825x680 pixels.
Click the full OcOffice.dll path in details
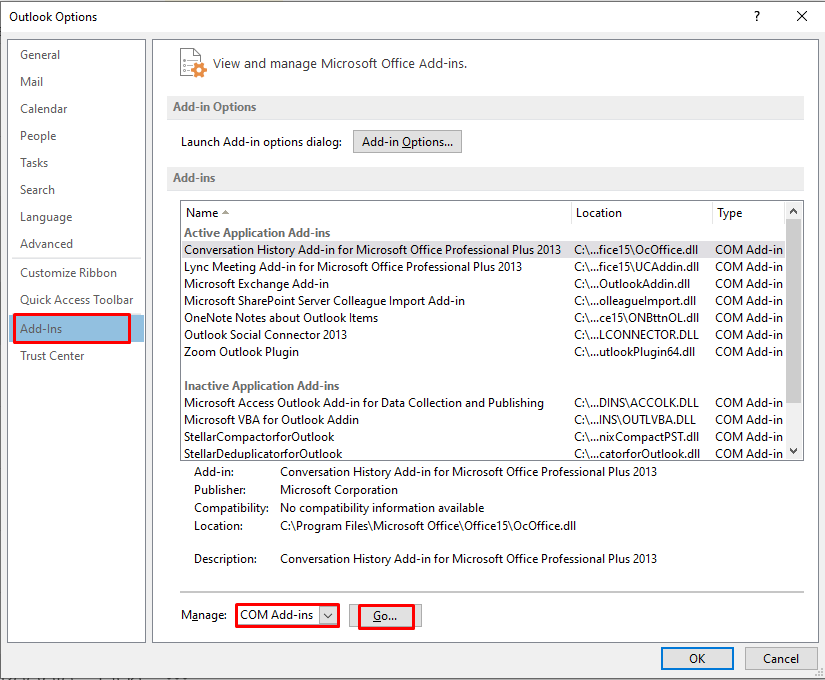pyautogui.click(x=428, y=526)
